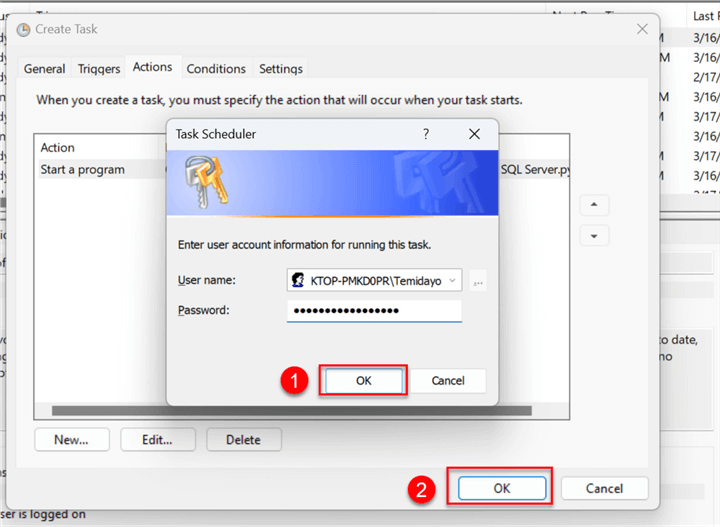This screenshot has width=720, height=527.
Task: Click the Delete action button
Action: (243, 440)
